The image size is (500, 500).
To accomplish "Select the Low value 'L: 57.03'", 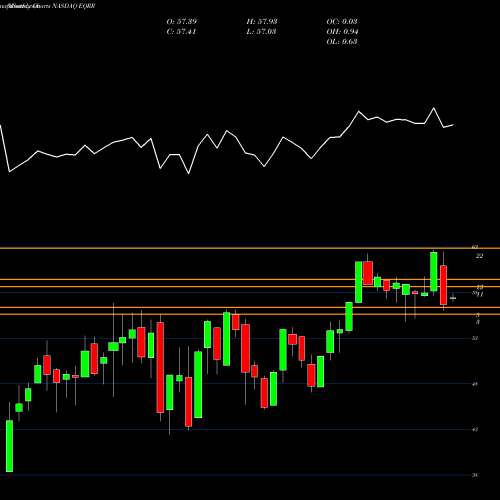I will [x=261, y=32].
